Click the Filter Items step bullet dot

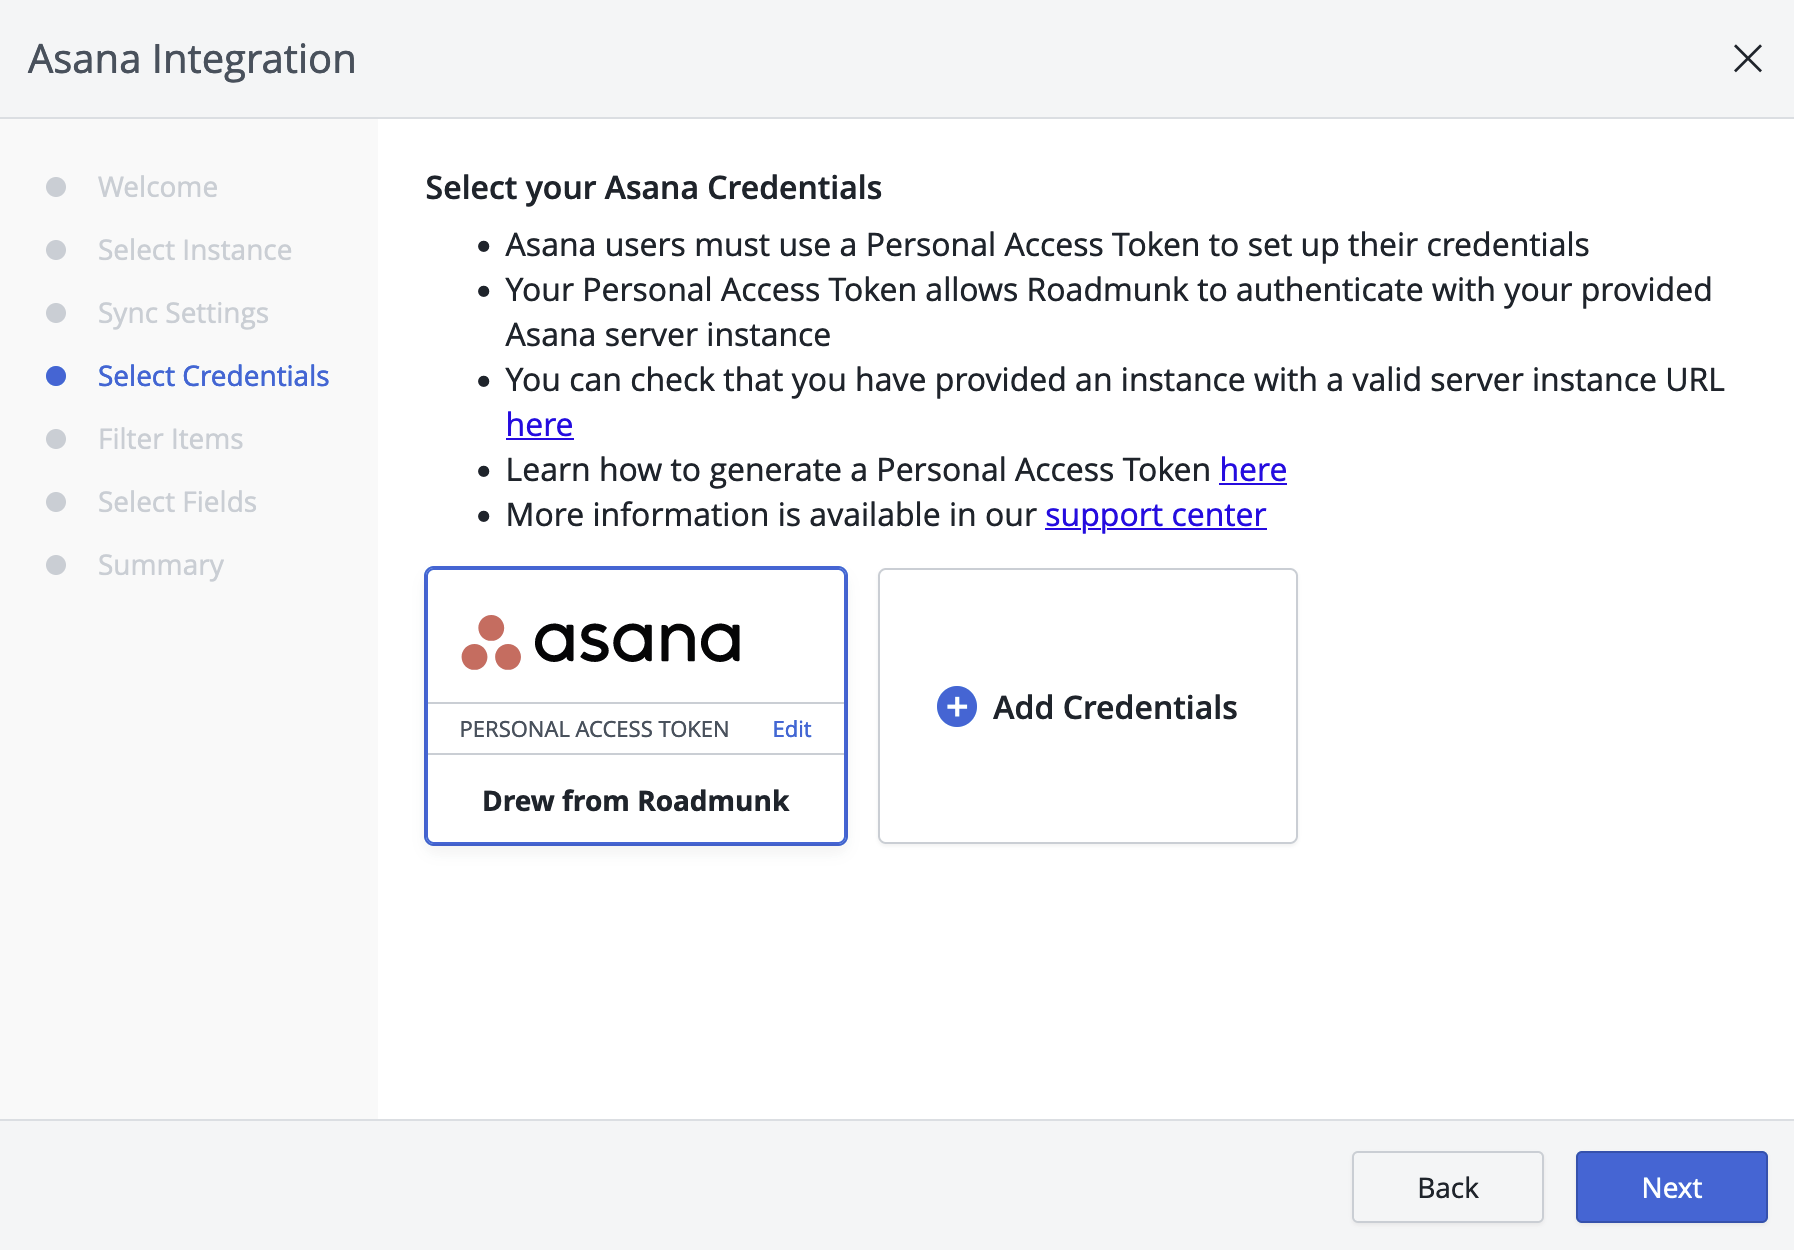coord(56,439)
